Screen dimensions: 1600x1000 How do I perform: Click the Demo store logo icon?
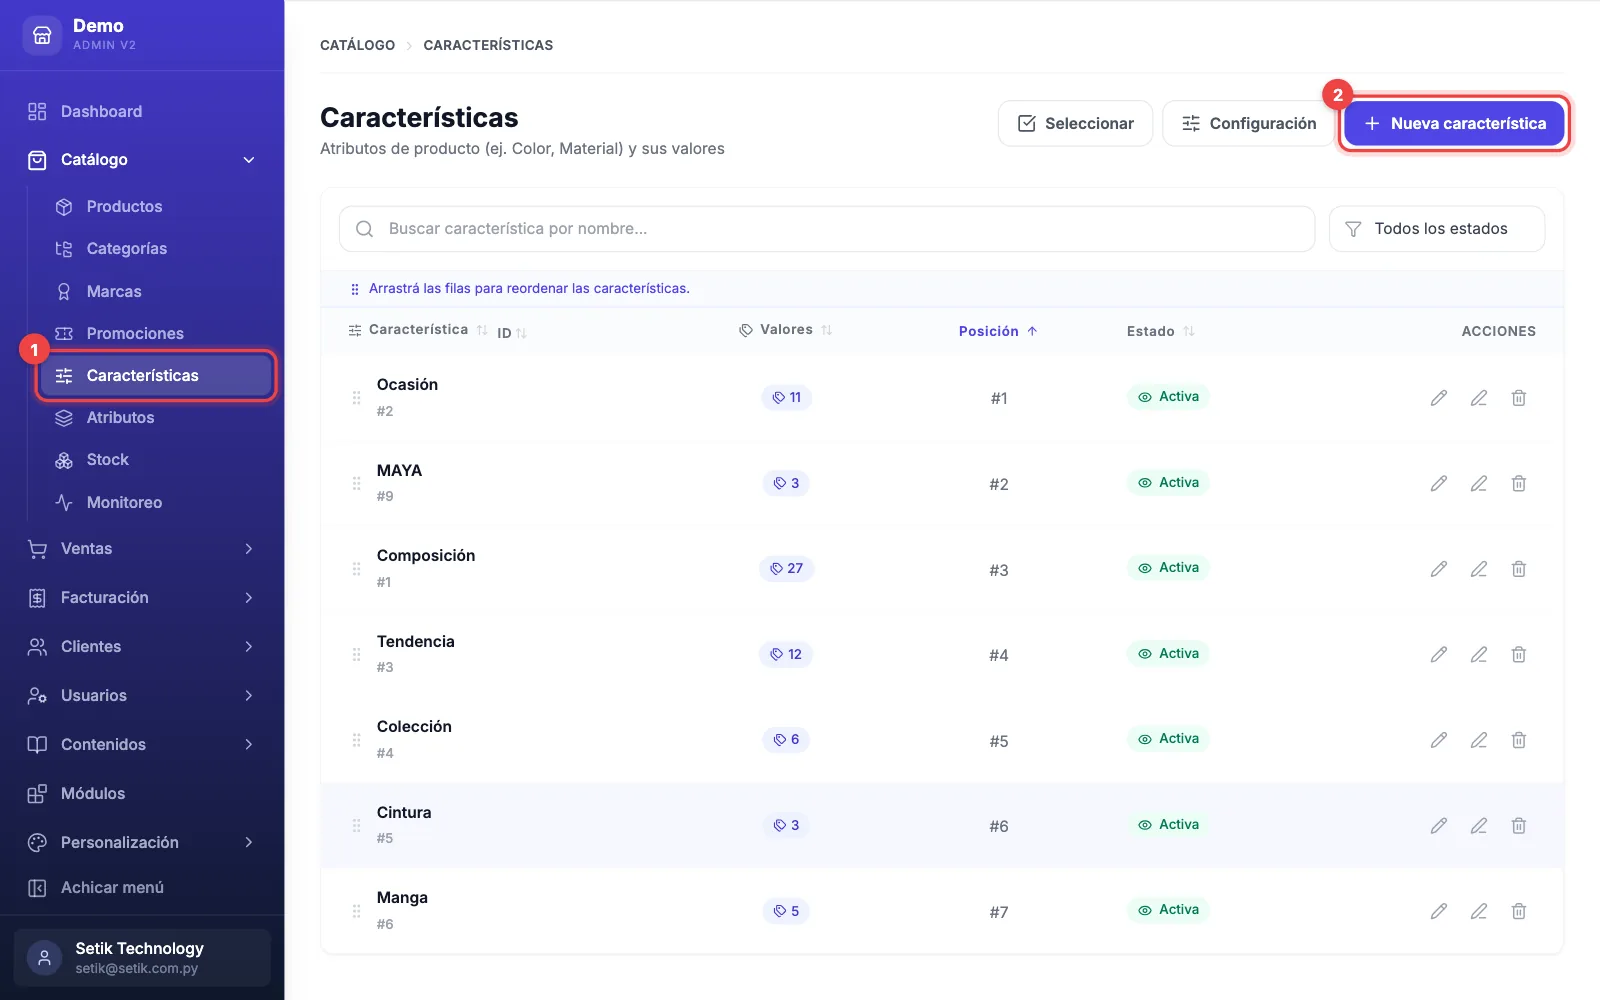point(42,35)
